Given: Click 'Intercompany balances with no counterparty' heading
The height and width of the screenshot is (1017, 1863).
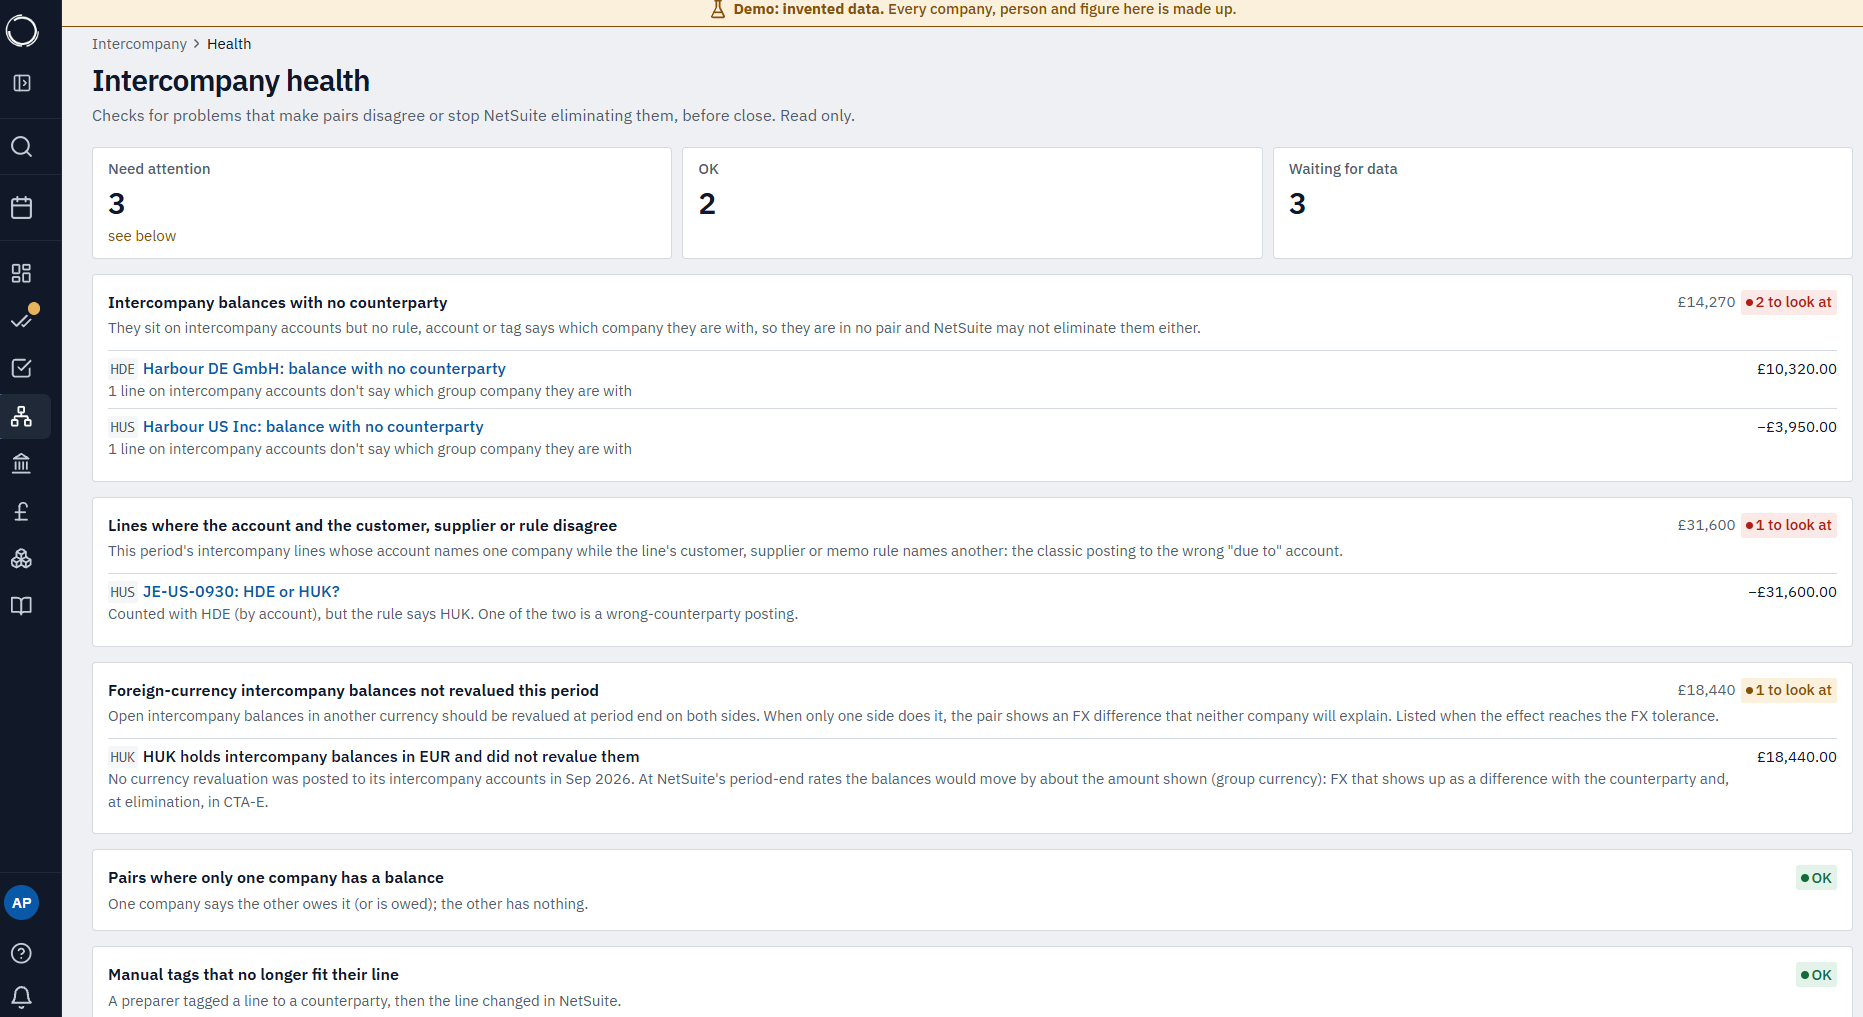Looking at the screenshot, I should (278, 303).
